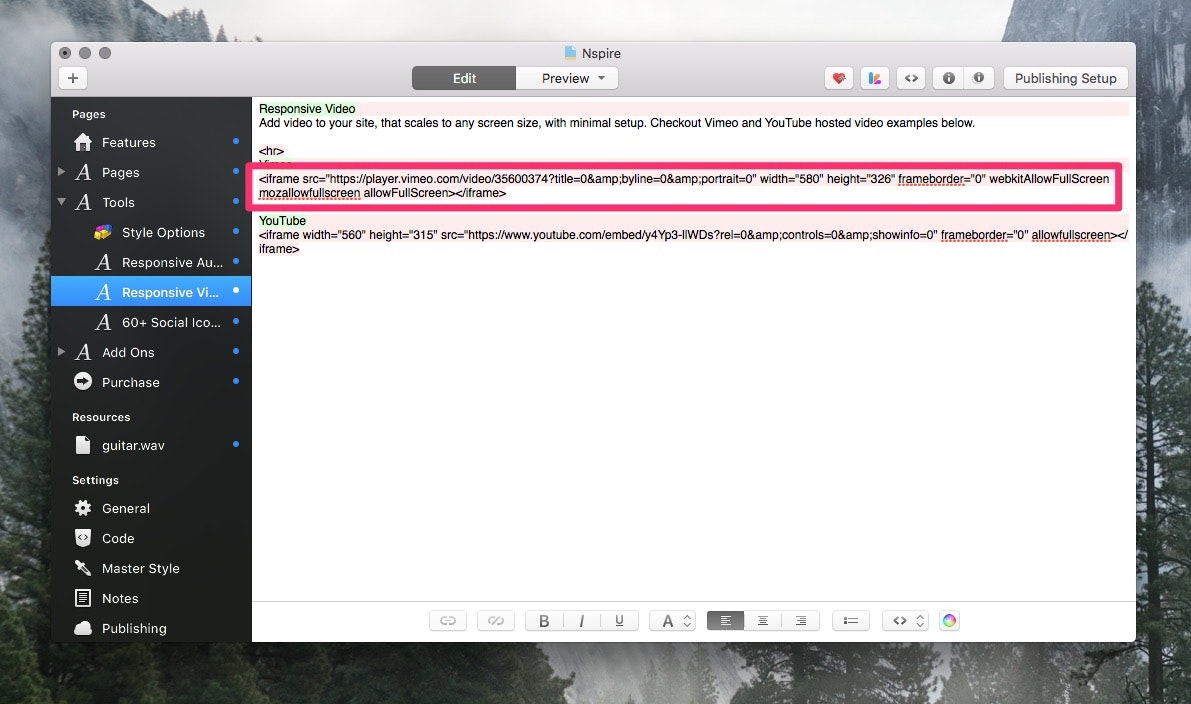Select guitar.wav resource file
This screenshot has height=704, width=1191.
pyautogui.click(x=151, y=445)
